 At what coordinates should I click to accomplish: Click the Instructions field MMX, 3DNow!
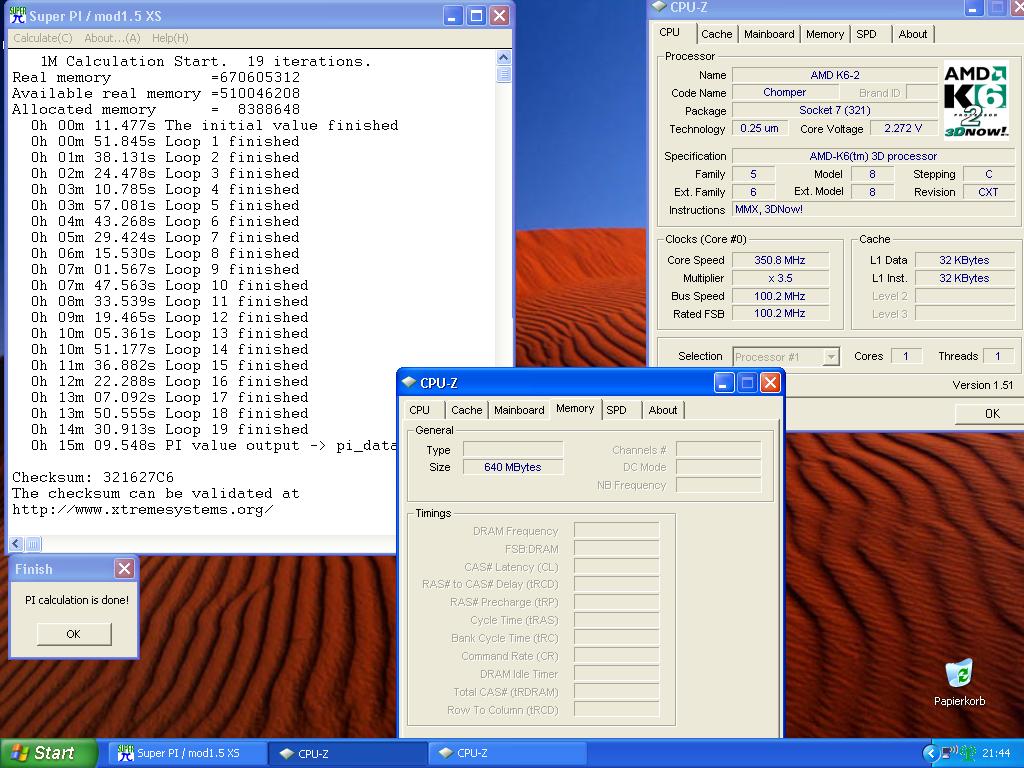pyautogui.click(x=874, y=210)
